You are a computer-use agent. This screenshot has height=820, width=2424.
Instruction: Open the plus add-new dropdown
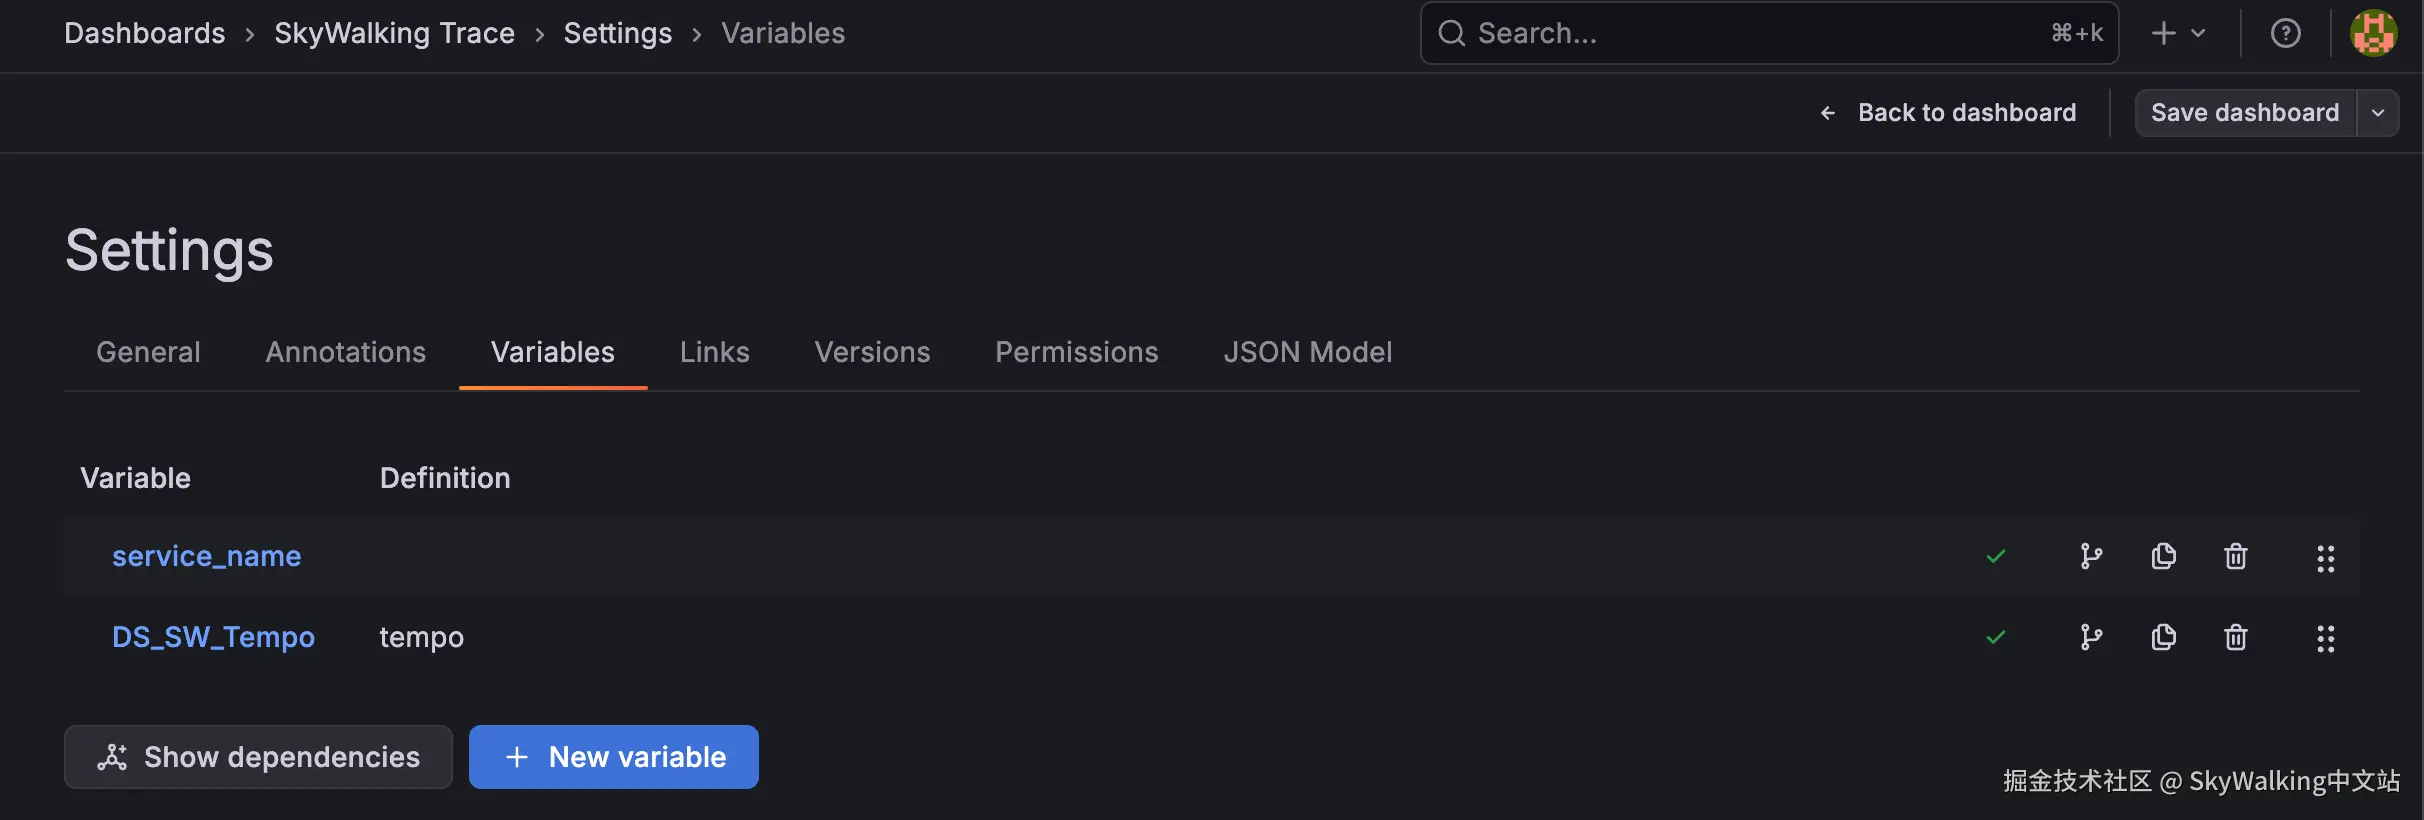pyautogui.click(x=2178, y=33)
